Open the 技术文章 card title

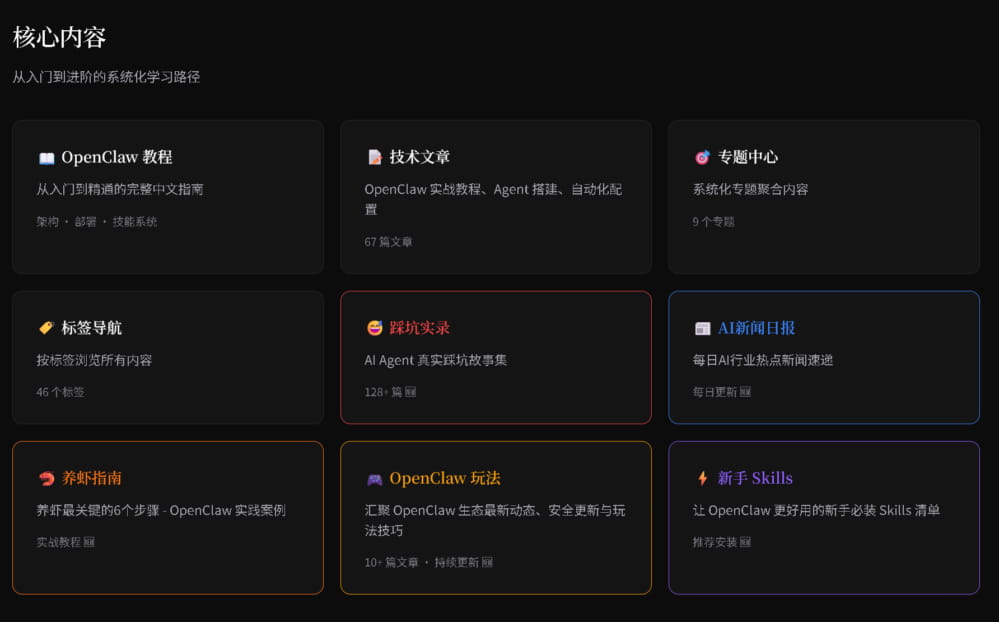click(x=420, y=157)
